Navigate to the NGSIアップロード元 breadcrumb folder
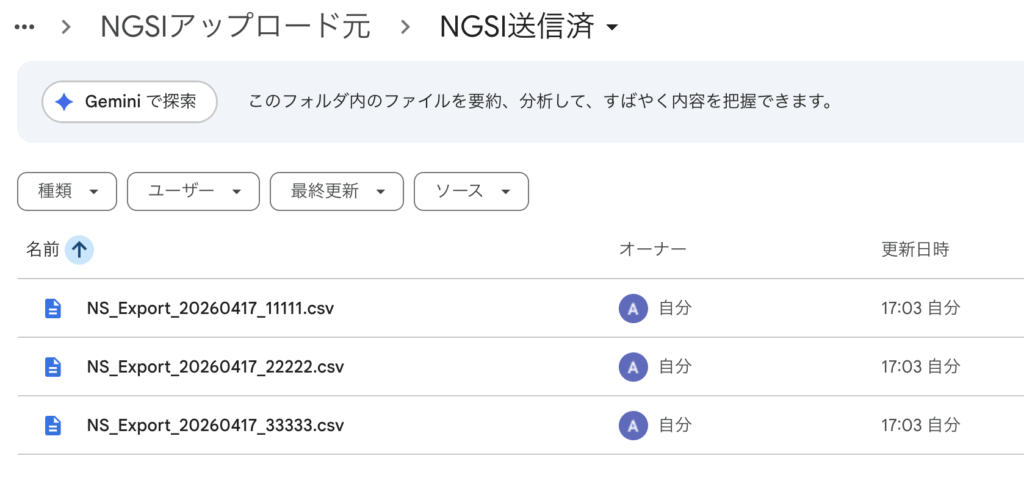The height and width of the screenshot is (489, 1024). 236,28
